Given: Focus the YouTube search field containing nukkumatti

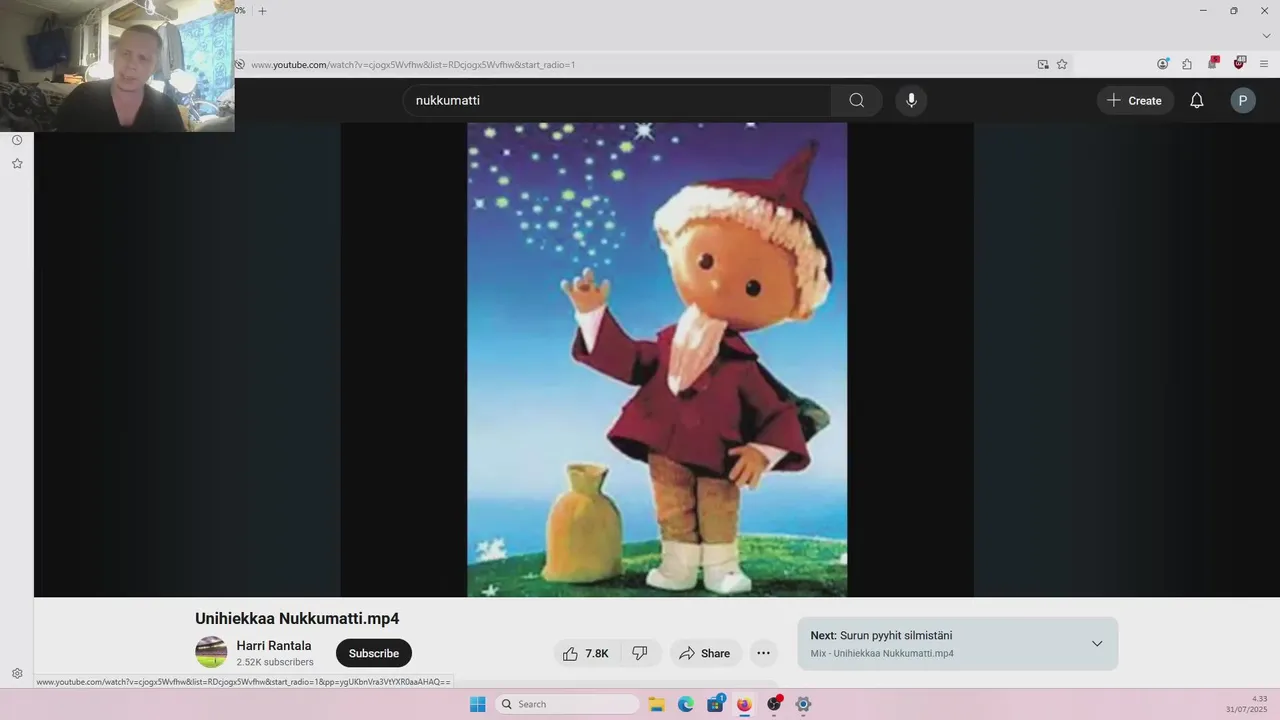Looking at the screenshot, I should tap(617, 100).
